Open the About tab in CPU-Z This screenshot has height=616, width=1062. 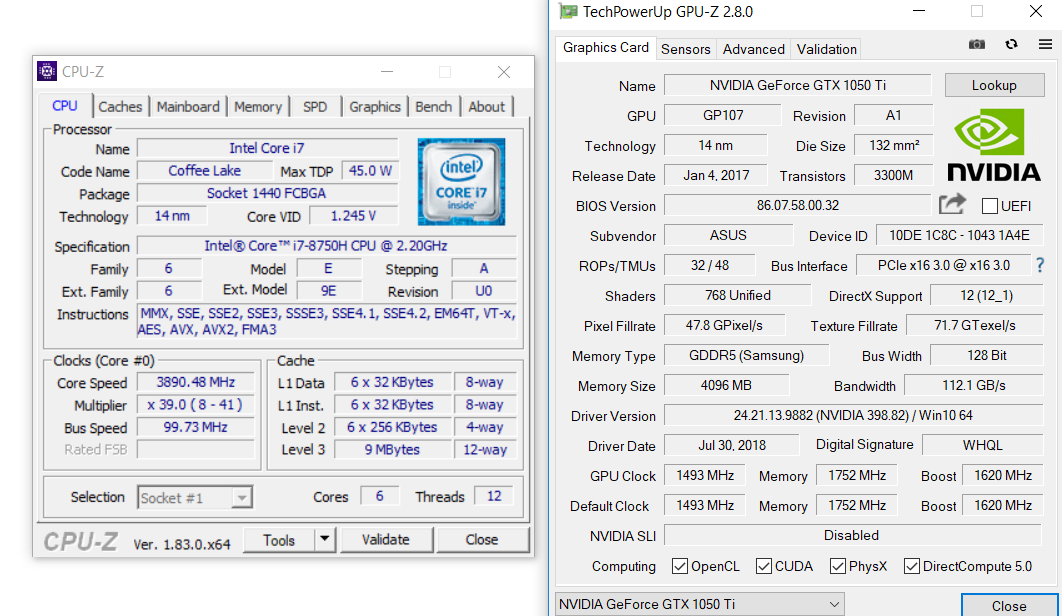486,106
